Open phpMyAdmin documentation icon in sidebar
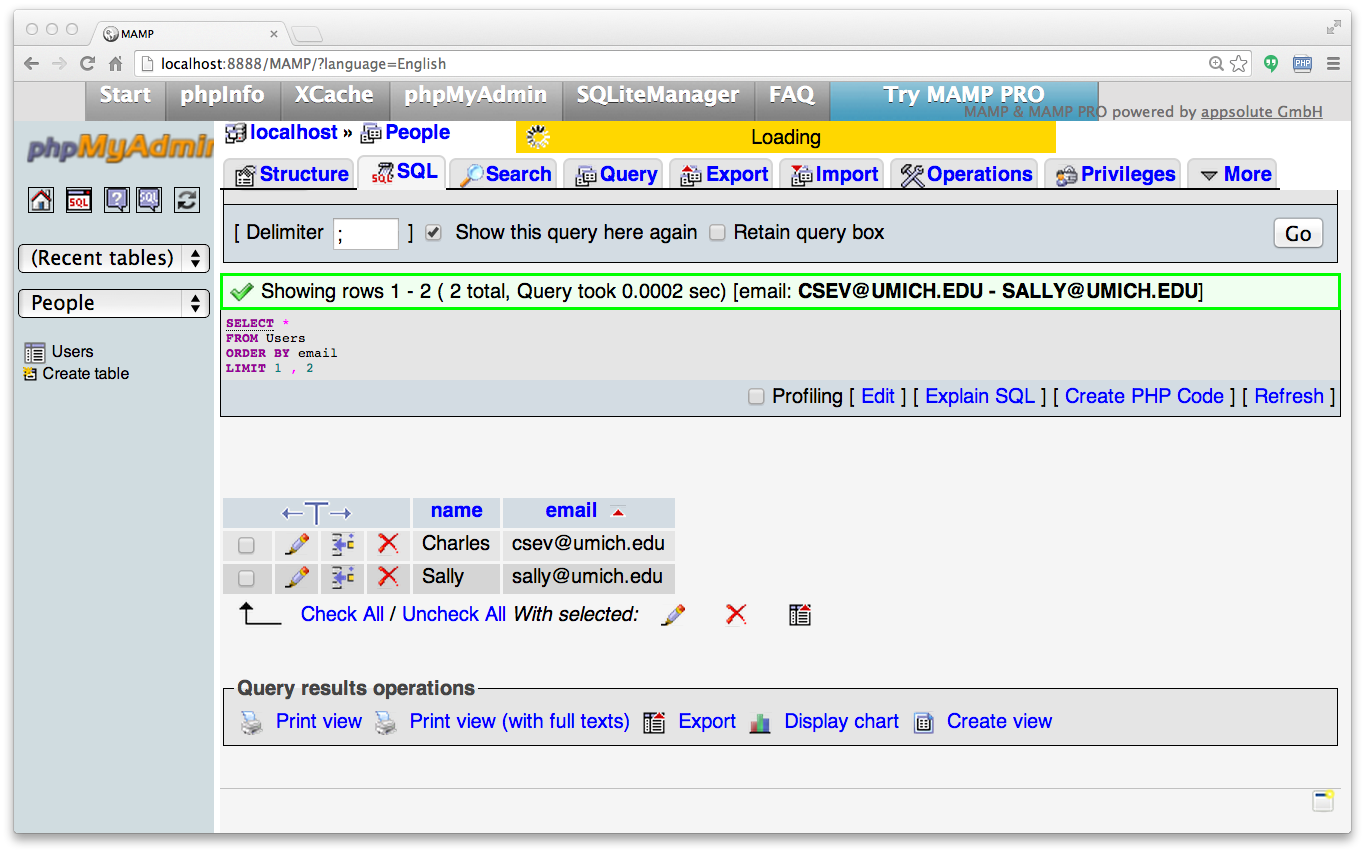Image resolution: width=1365 pixels, height=853 pixels. (117, 200)
